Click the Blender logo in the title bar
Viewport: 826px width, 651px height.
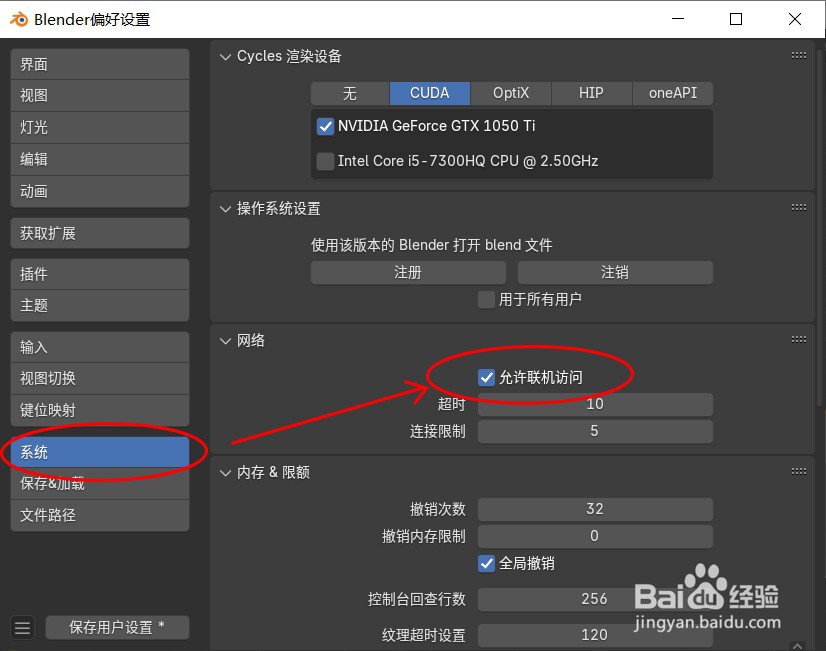(x=17, y=18)
